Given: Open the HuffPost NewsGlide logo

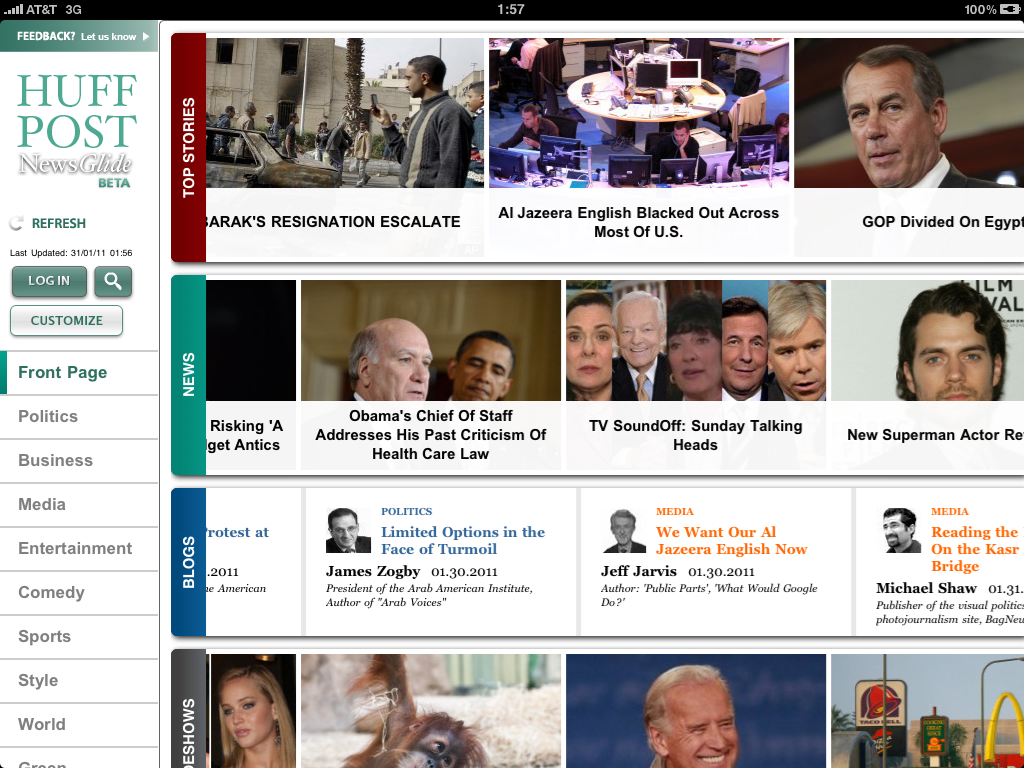Looking at the screenshot, I should (77, 130).
